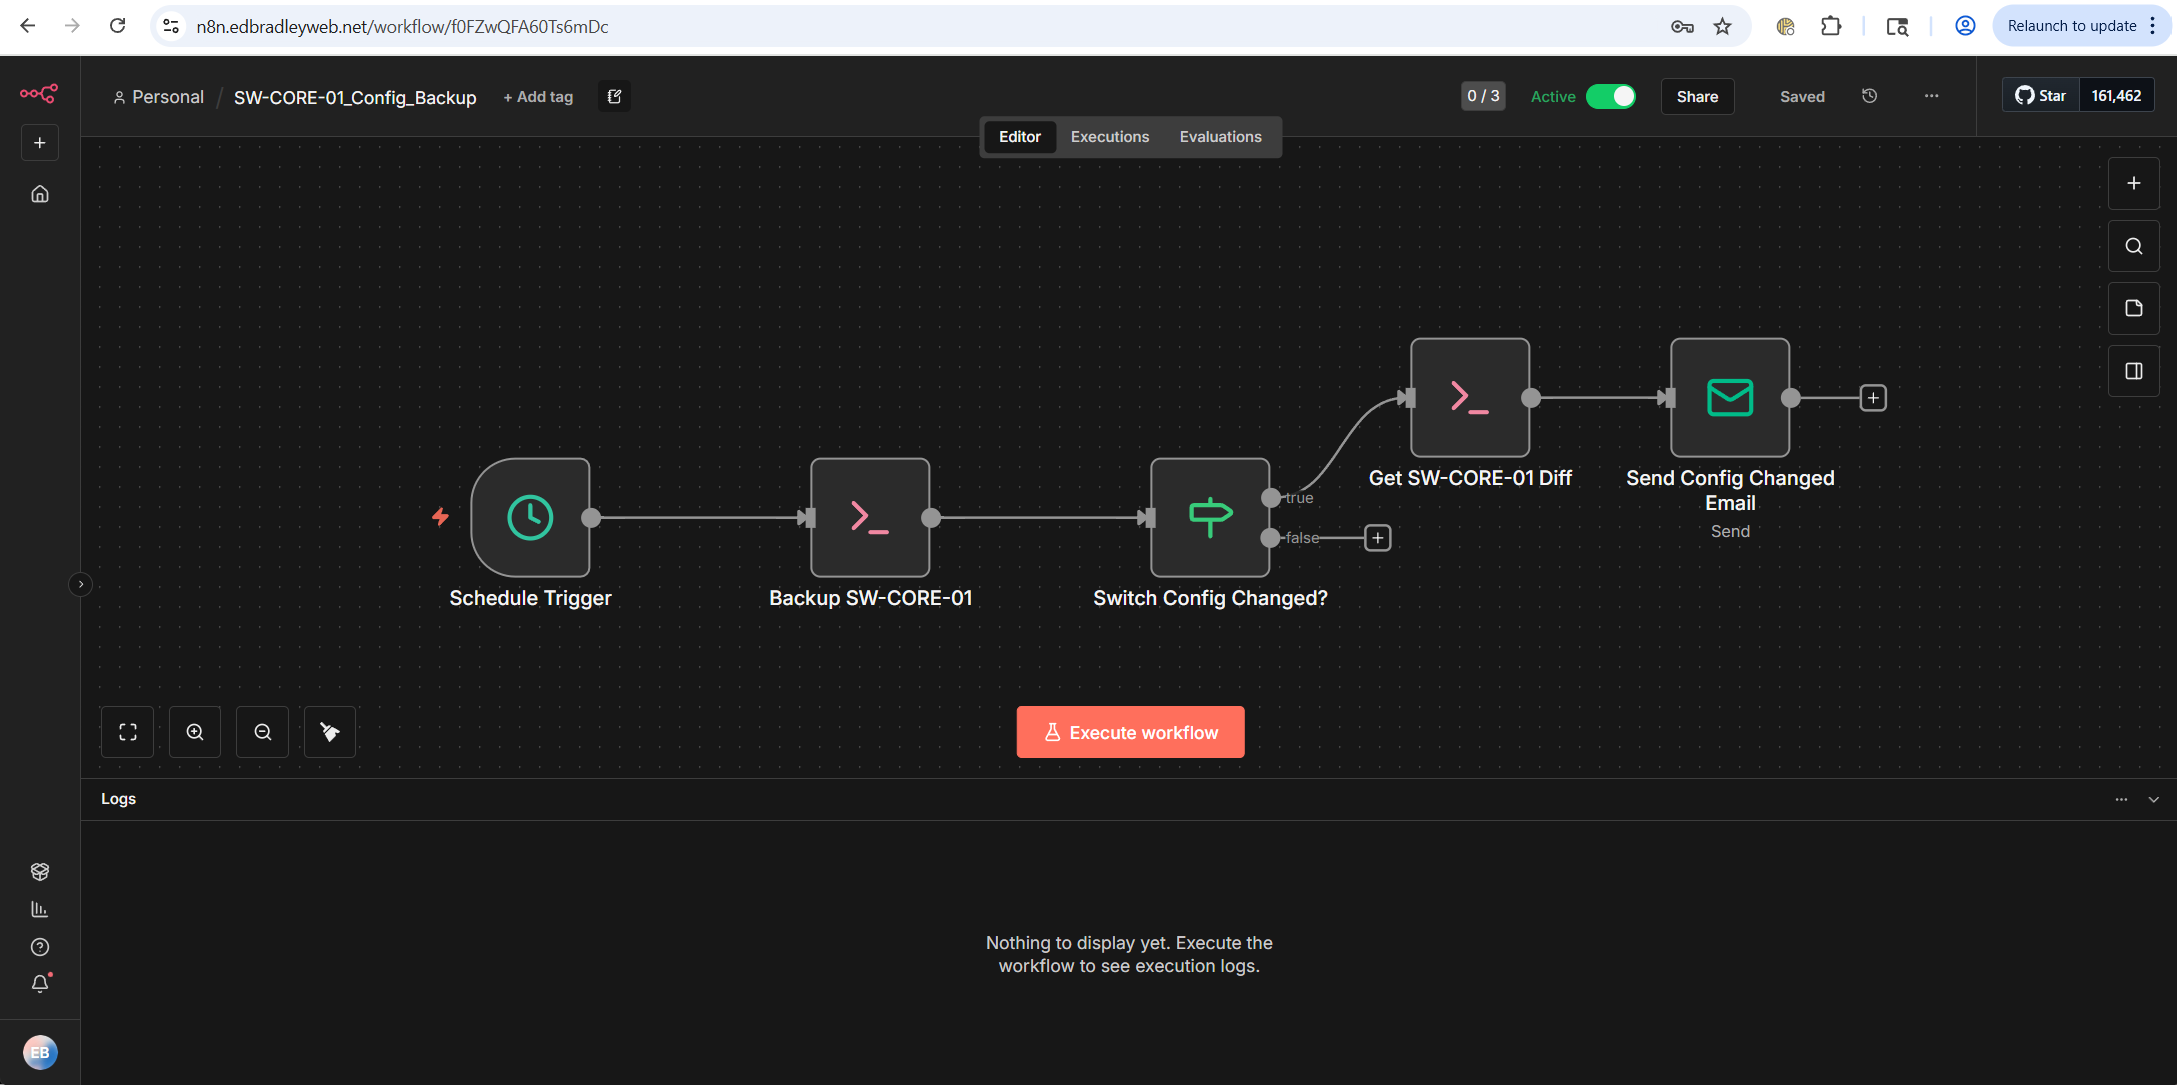Open the workflow three-dot options menu
The height and width of the screenshot is (1085, 2177).
[x=1931, y=96]
